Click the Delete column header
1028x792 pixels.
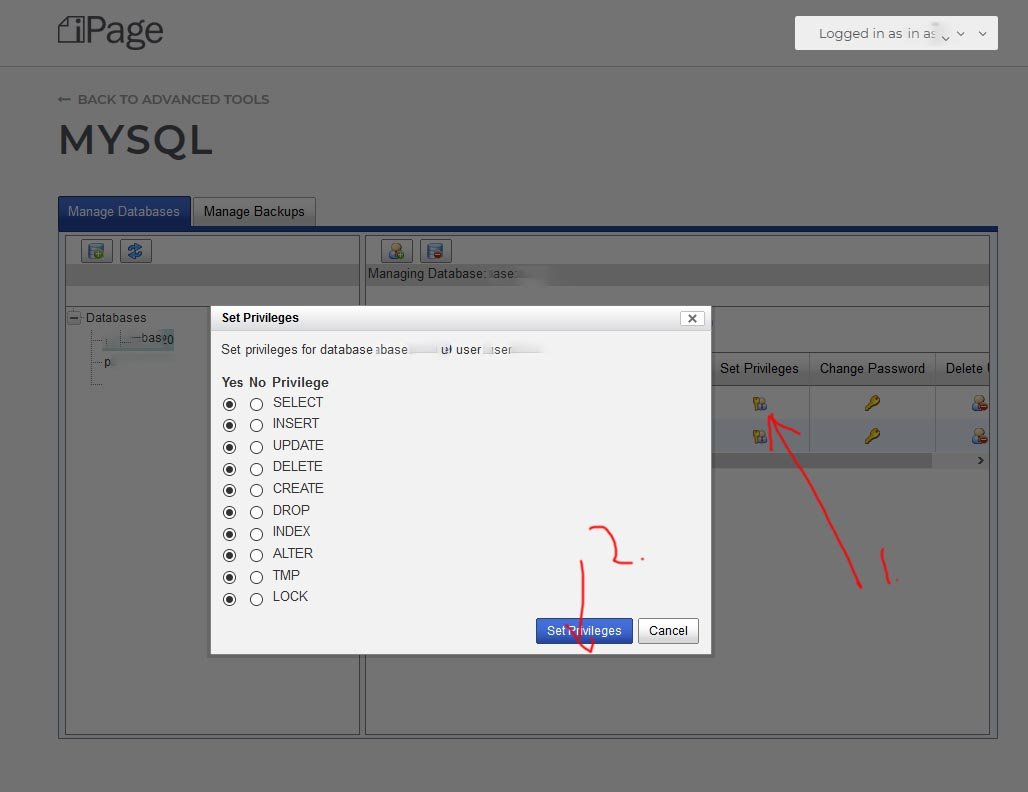pyautogui.click(x=964, y=368)
